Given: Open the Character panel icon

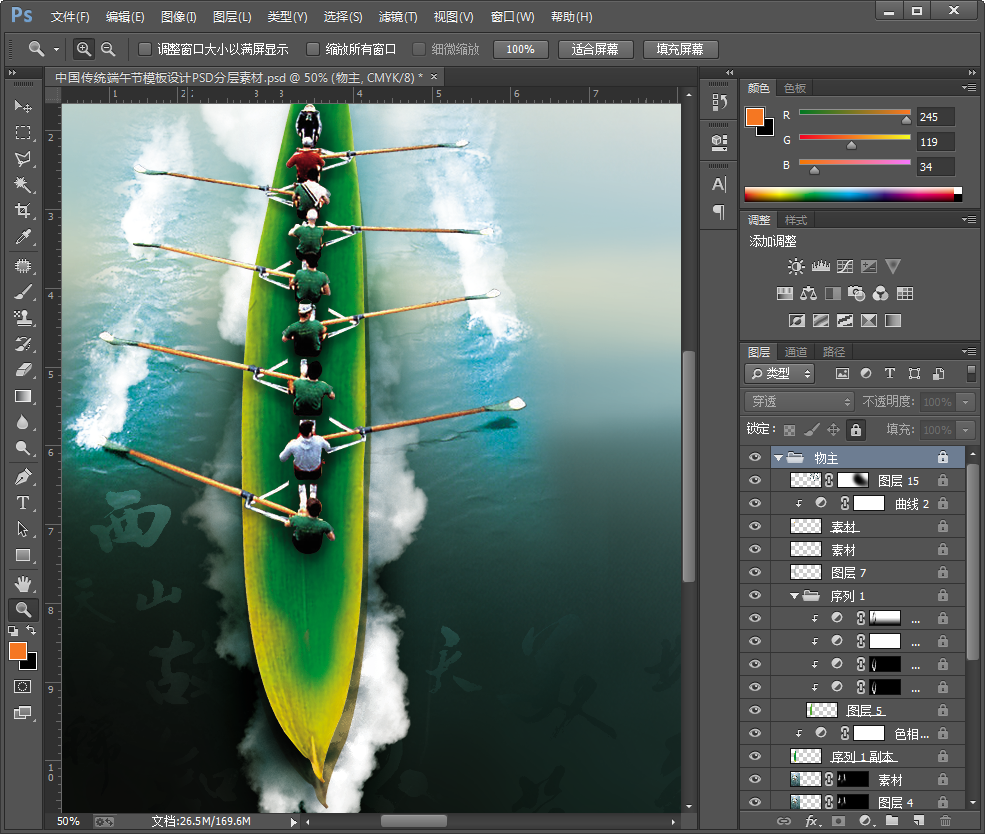Looking at the screenshot, I should (x=719, y=184).
